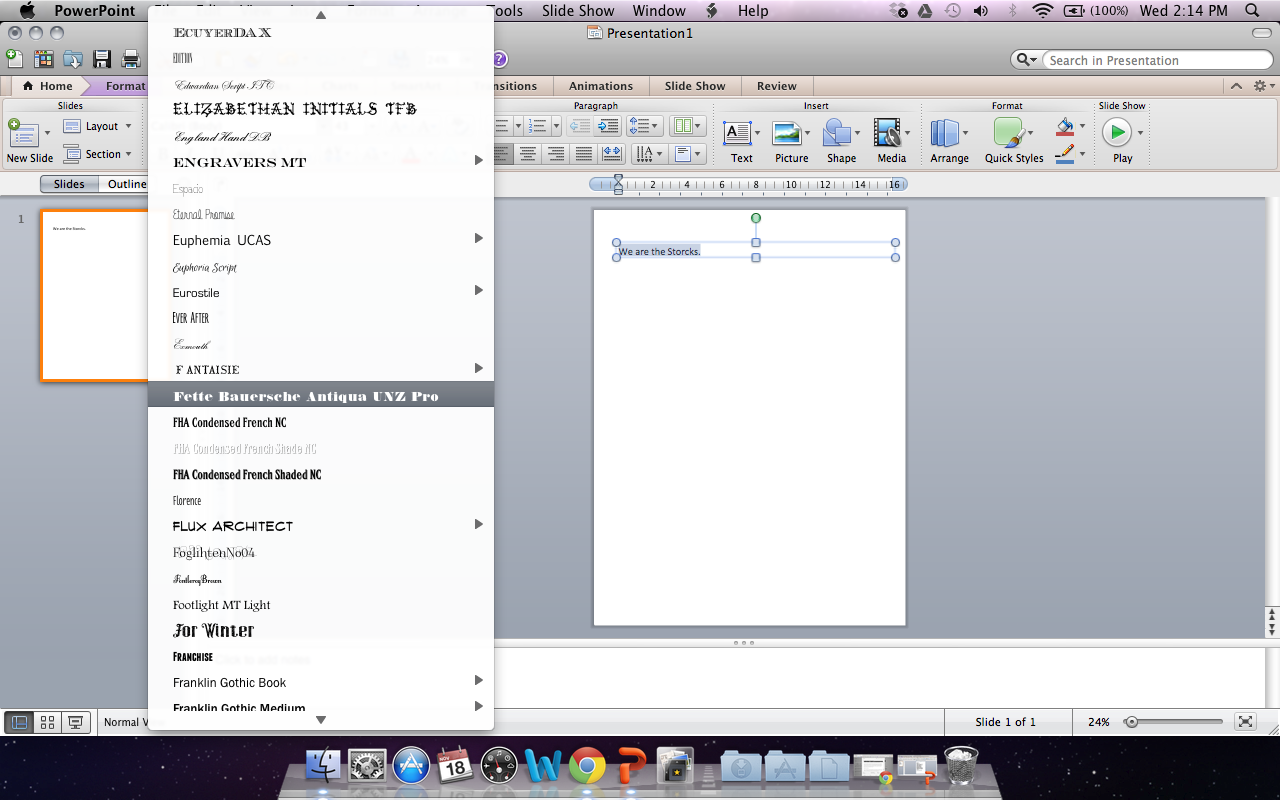Expand Engravers MT font submenu
The image size is (1280, 800).
click(x=479, y=160)
